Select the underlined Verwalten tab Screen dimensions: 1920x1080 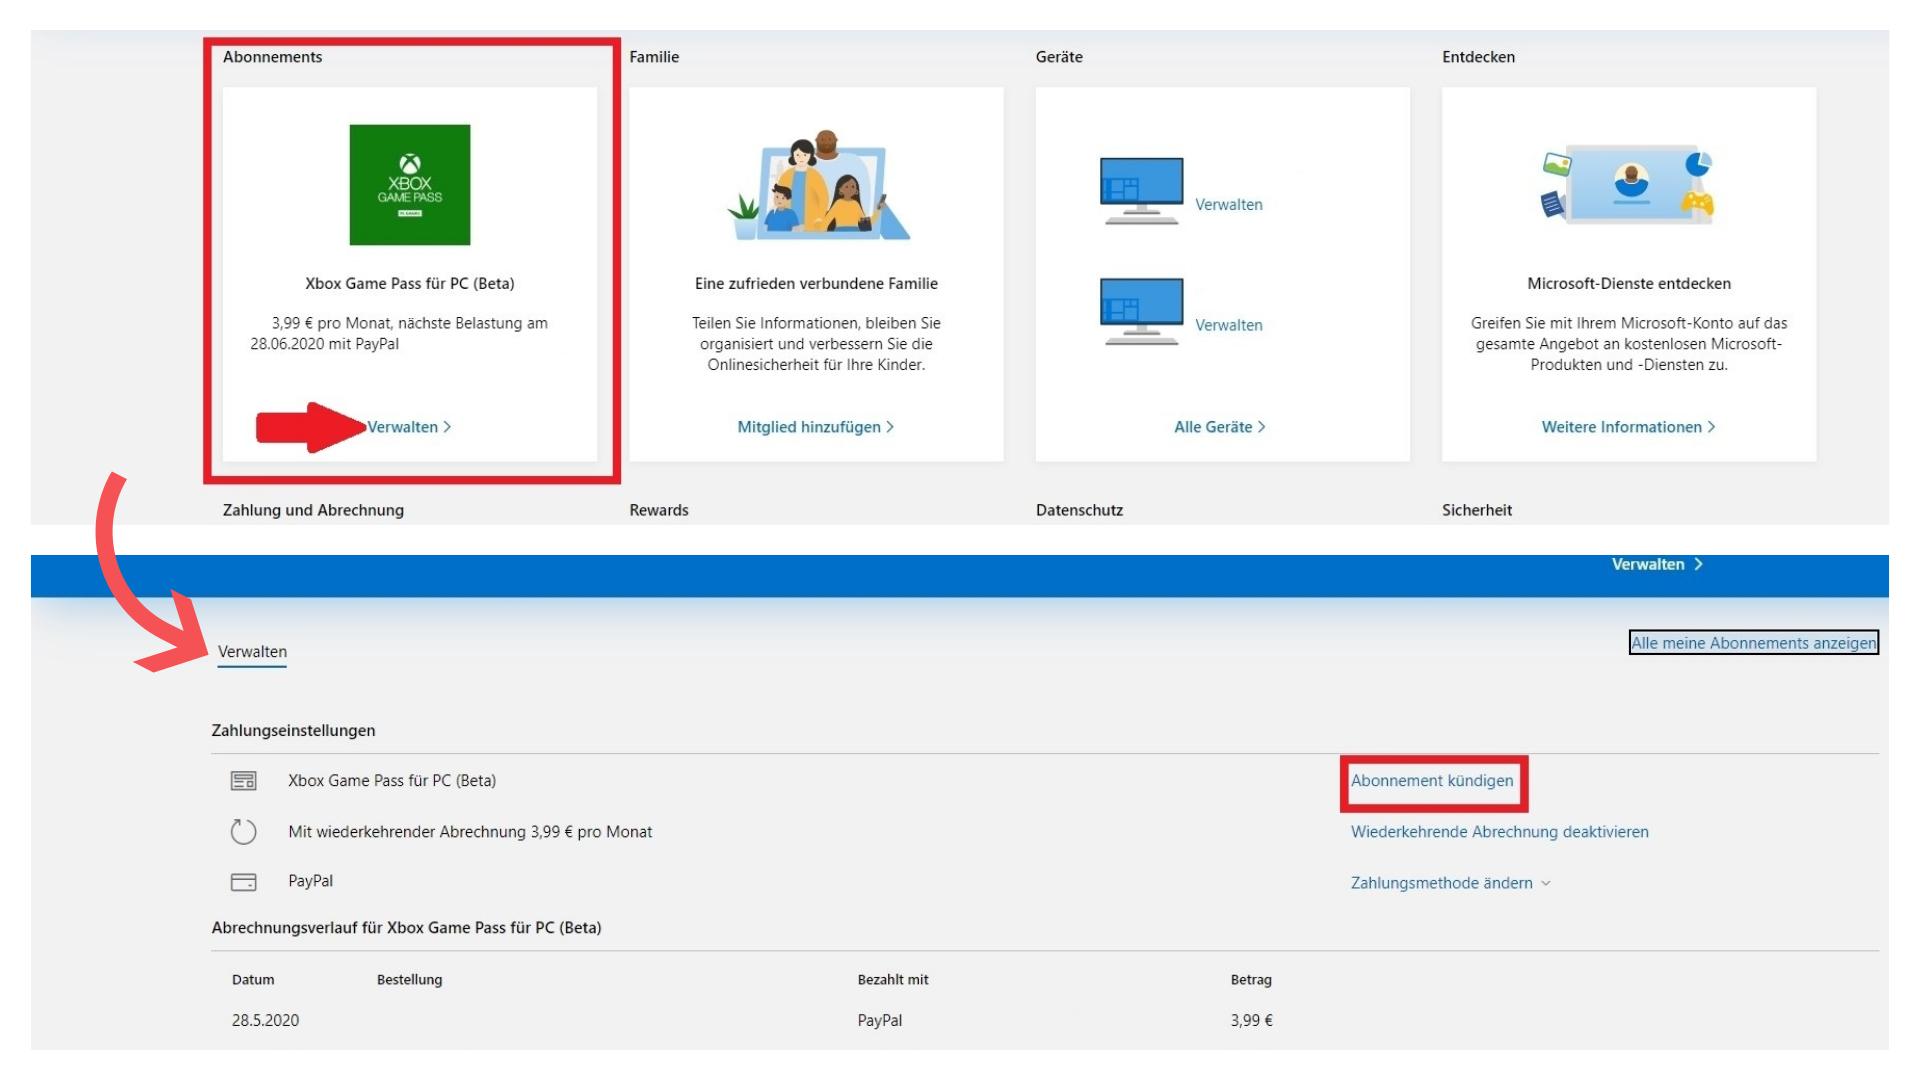click(x=252, y=652)
